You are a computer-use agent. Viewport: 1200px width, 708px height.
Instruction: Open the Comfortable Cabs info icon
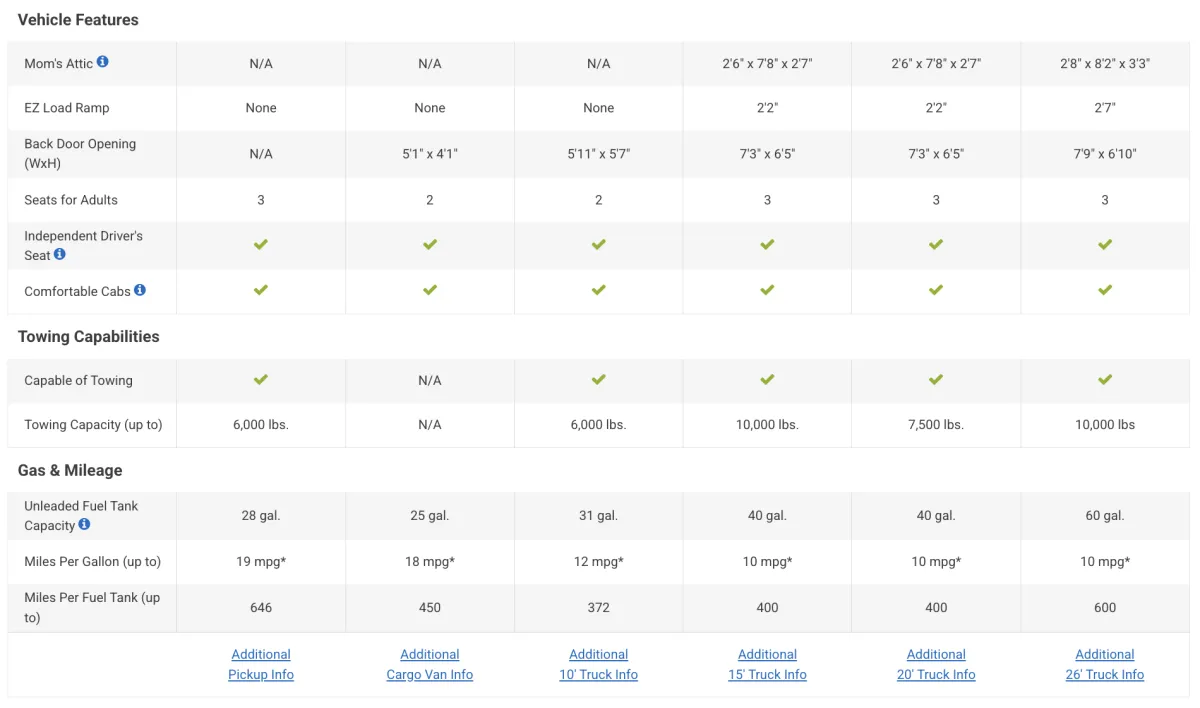tap(140, 290)
